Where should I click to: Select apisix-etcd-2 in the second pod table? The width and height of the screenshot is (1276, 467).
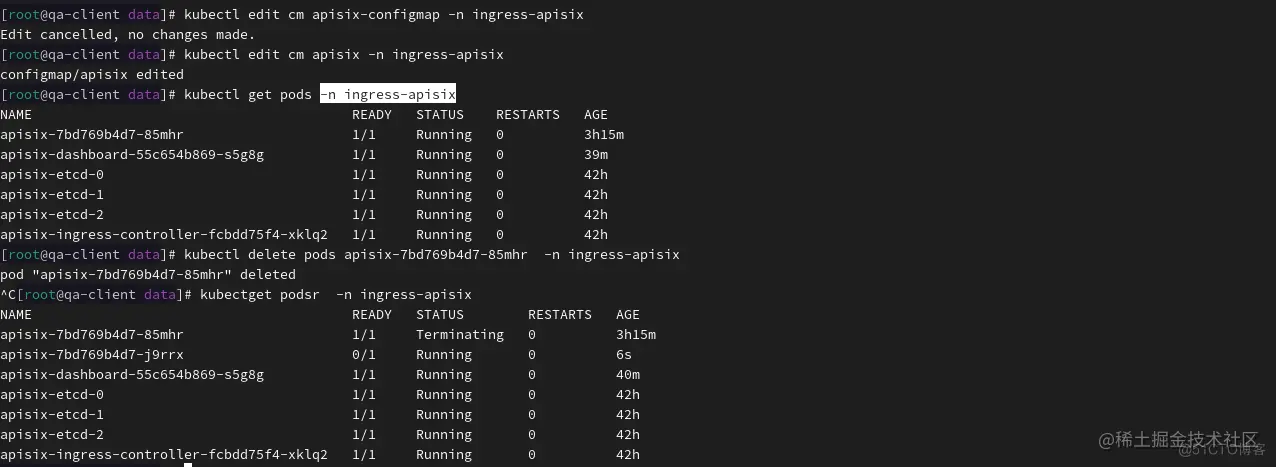tap(52, 435)
